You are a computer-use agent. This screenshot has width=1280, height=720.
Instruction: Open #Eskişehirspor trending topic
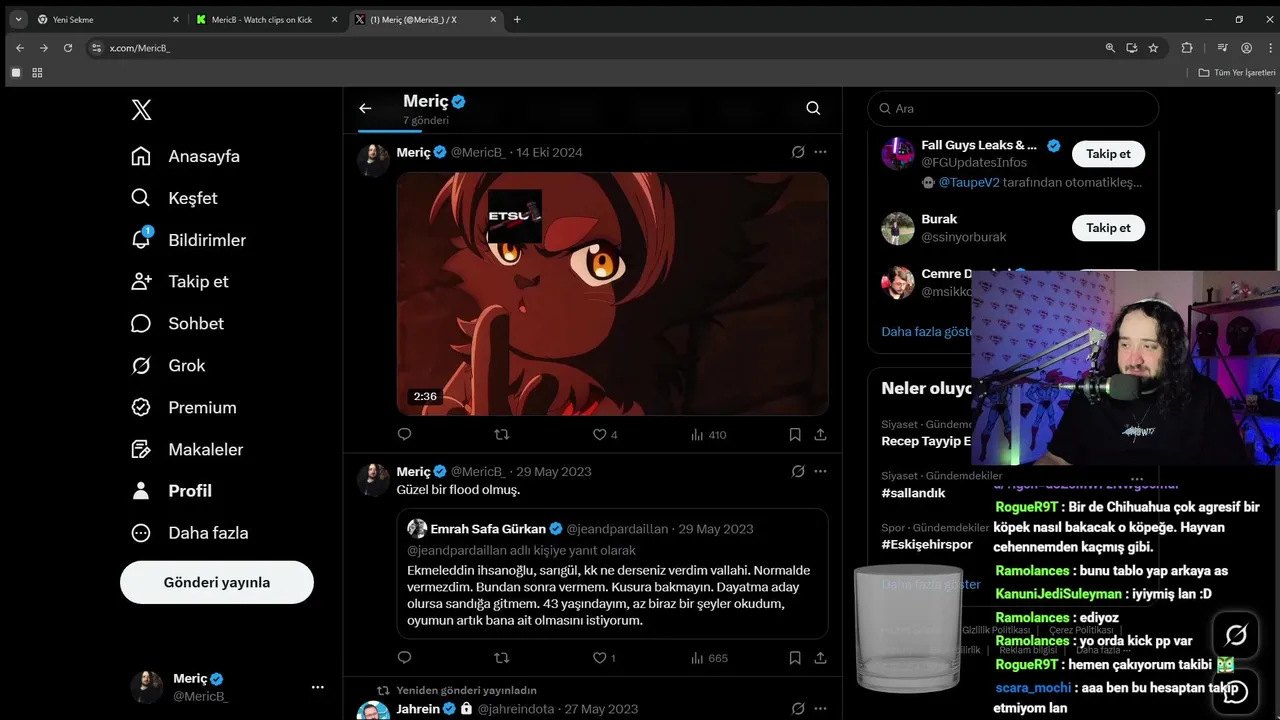(x=927, y=545)
